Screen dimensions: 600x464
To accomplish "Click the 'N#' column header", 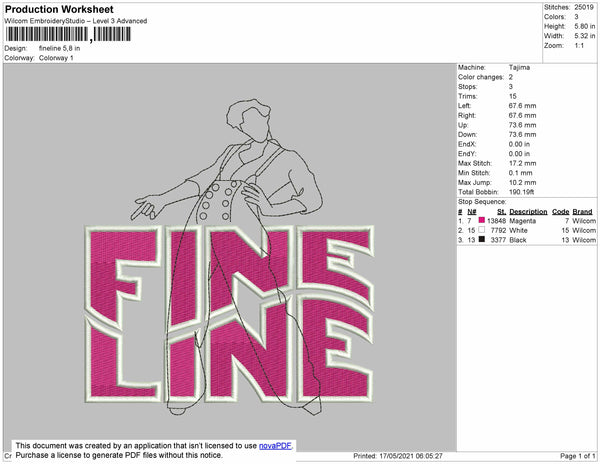I will (x=472, y=212).
